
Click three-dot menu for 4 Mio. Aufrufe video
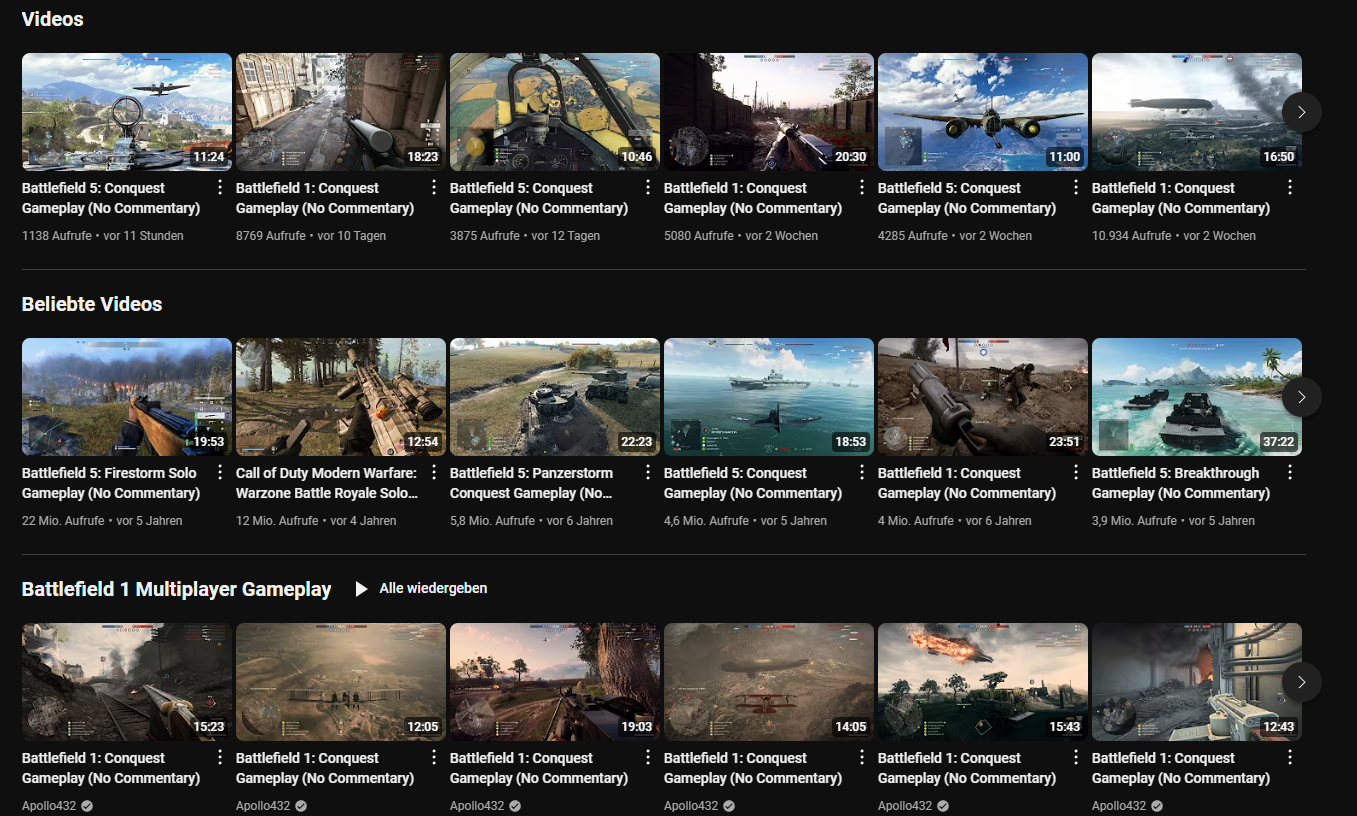[x=1076, y=473]
